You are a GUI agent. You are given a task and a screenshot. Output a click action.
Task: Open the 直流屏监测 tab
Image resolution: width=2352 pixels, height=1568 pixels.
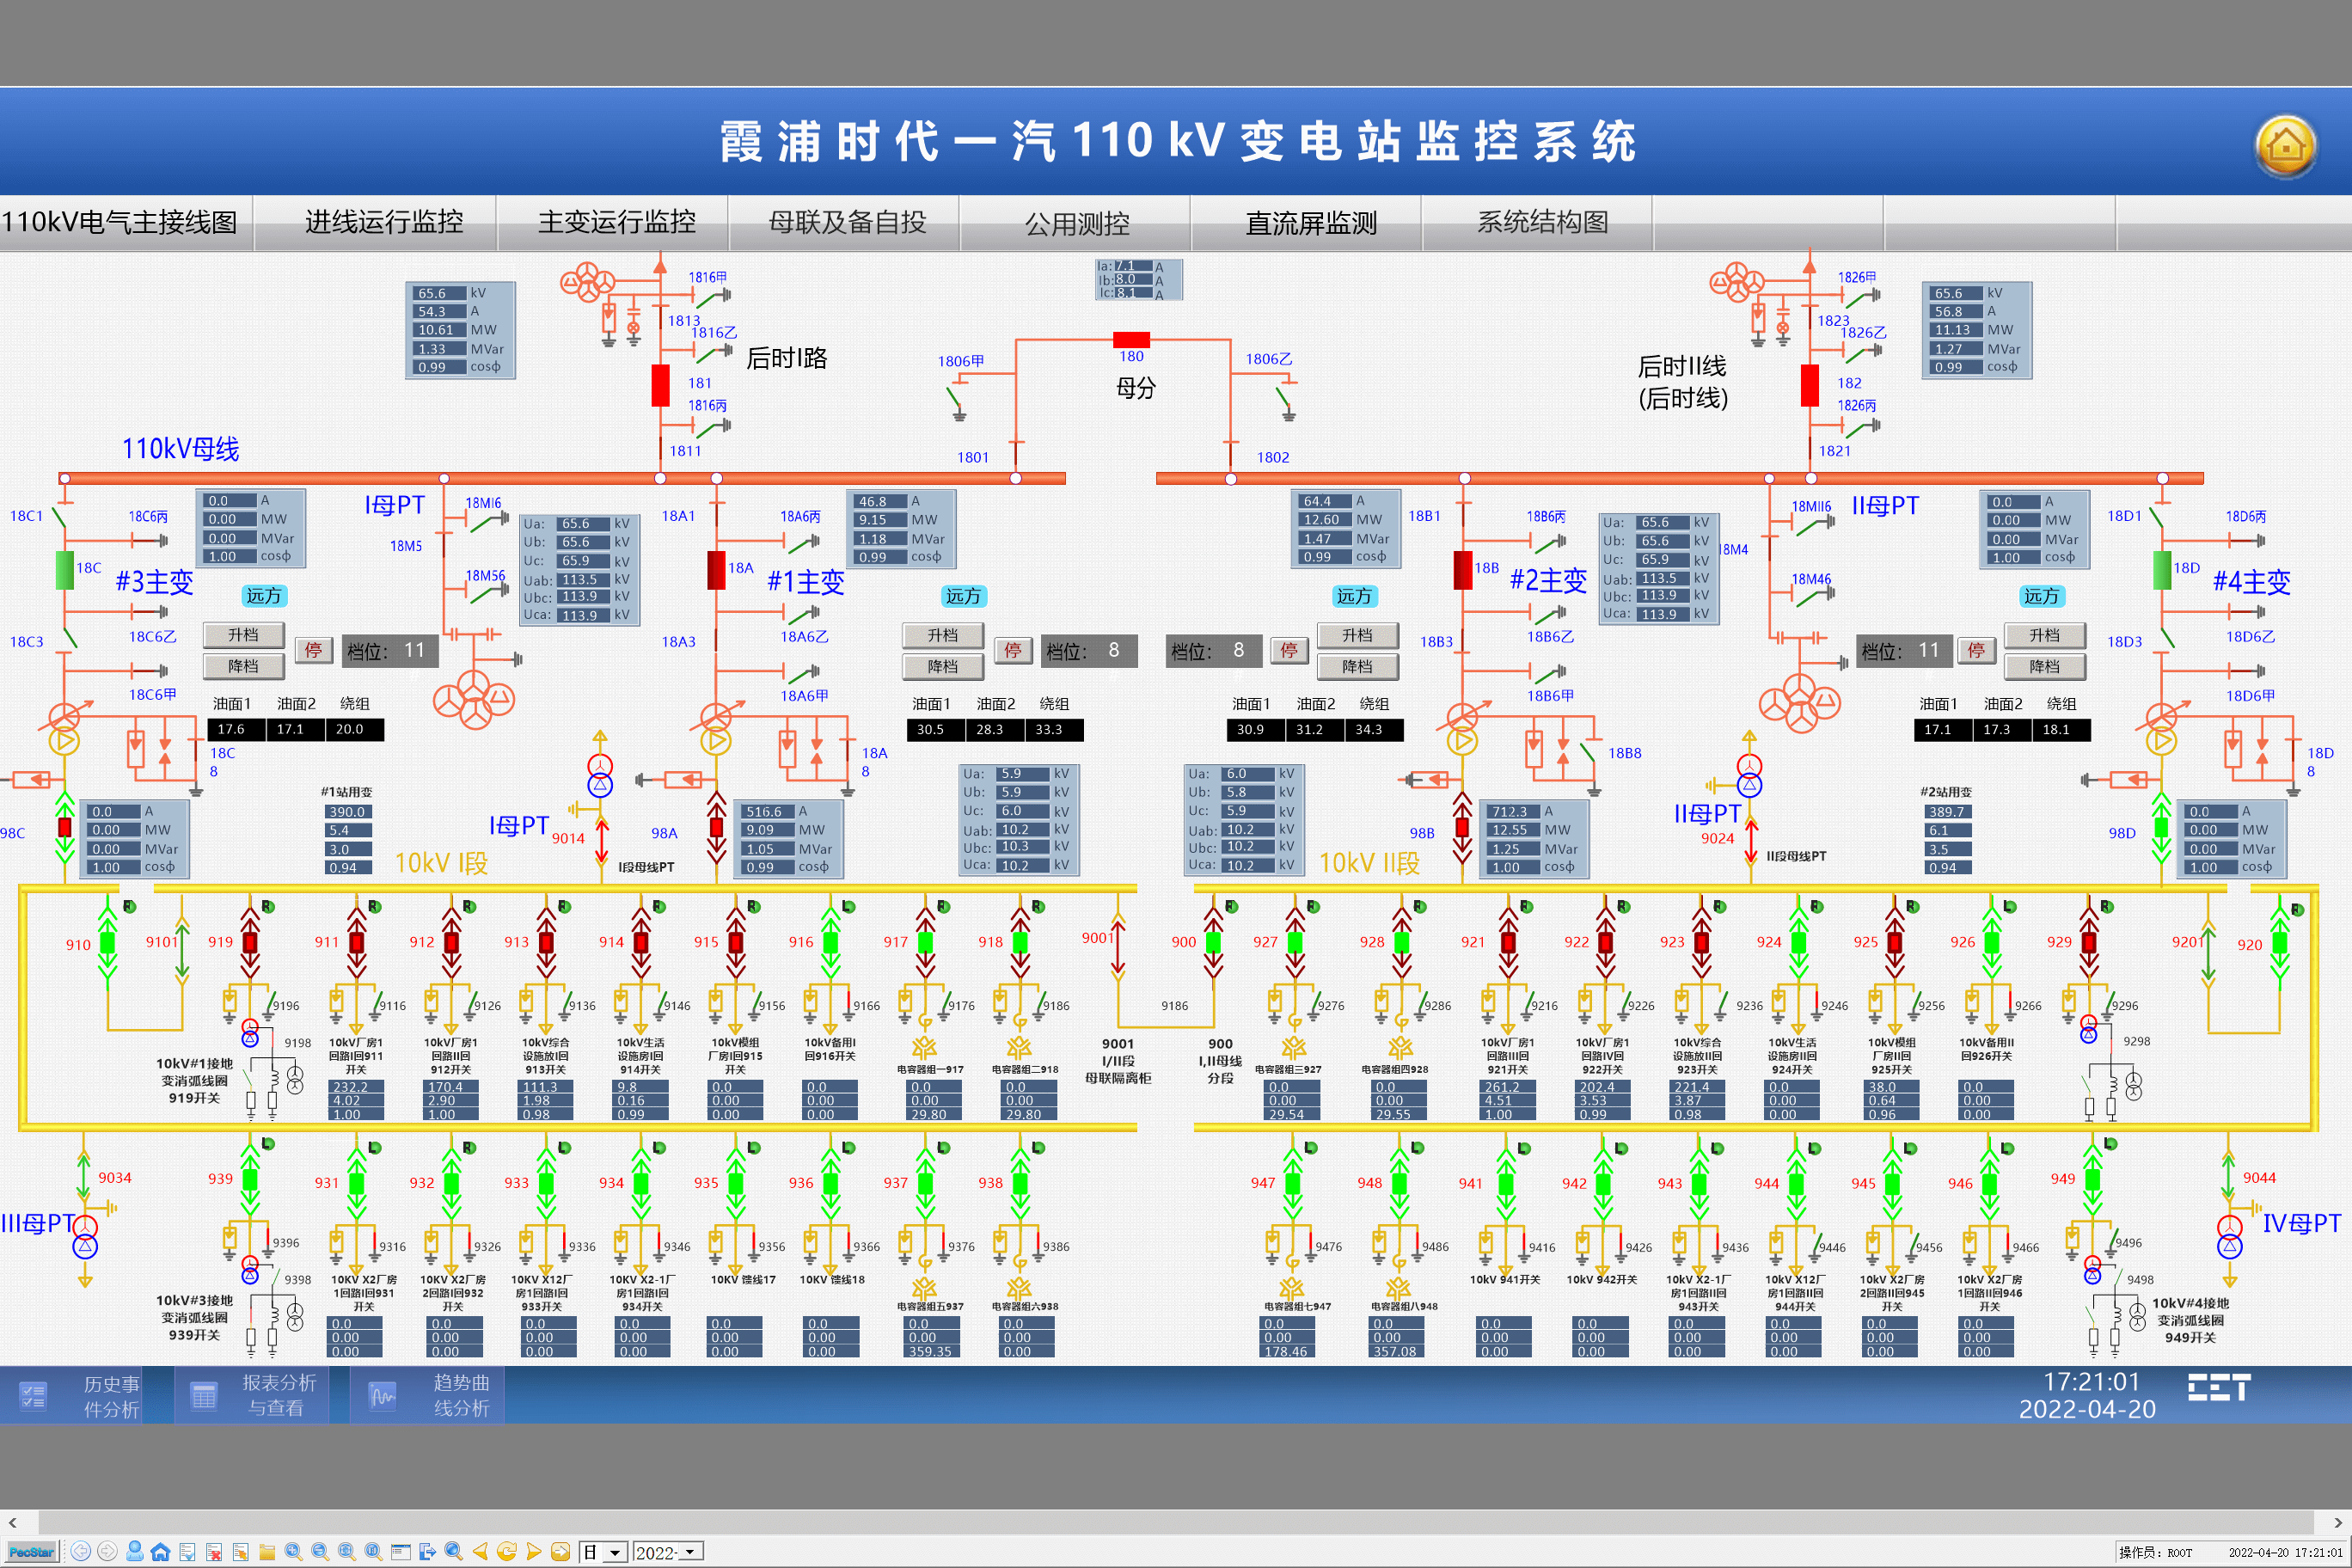pyautogui.click(x=1311, y=222)
